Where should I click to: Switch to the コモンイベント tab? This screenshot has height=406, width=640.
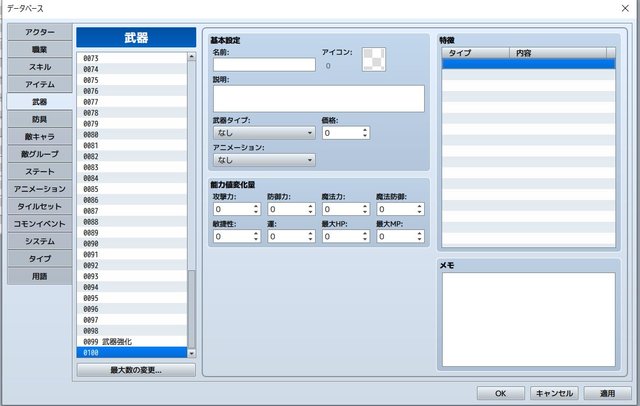40,224
